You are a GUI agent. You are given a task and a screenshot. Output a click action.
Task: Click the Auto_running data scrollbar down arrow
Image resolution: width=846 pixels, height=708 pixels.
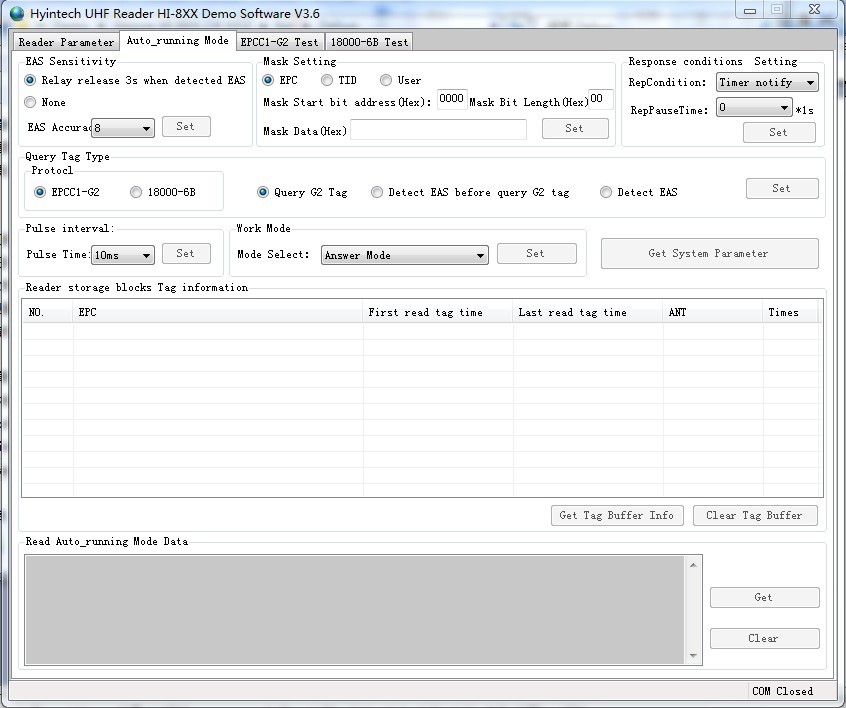693,656
